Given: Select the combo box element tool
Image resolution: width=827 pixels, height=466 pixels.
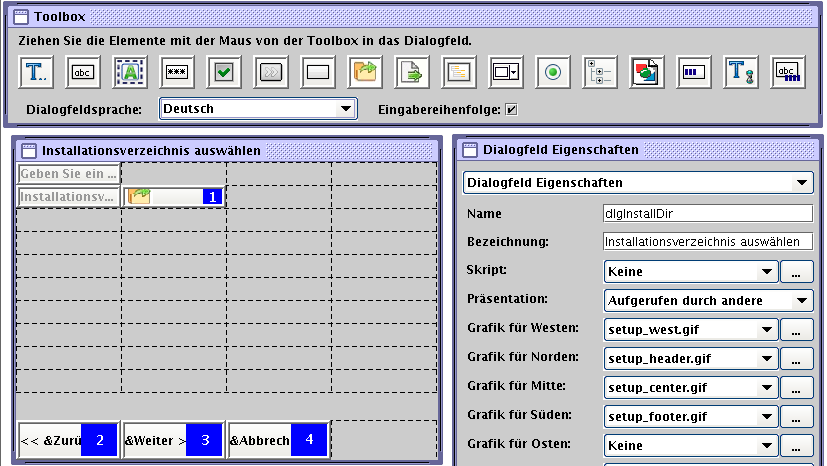Looking at the screenshot, I should click(x=505, y=72).
